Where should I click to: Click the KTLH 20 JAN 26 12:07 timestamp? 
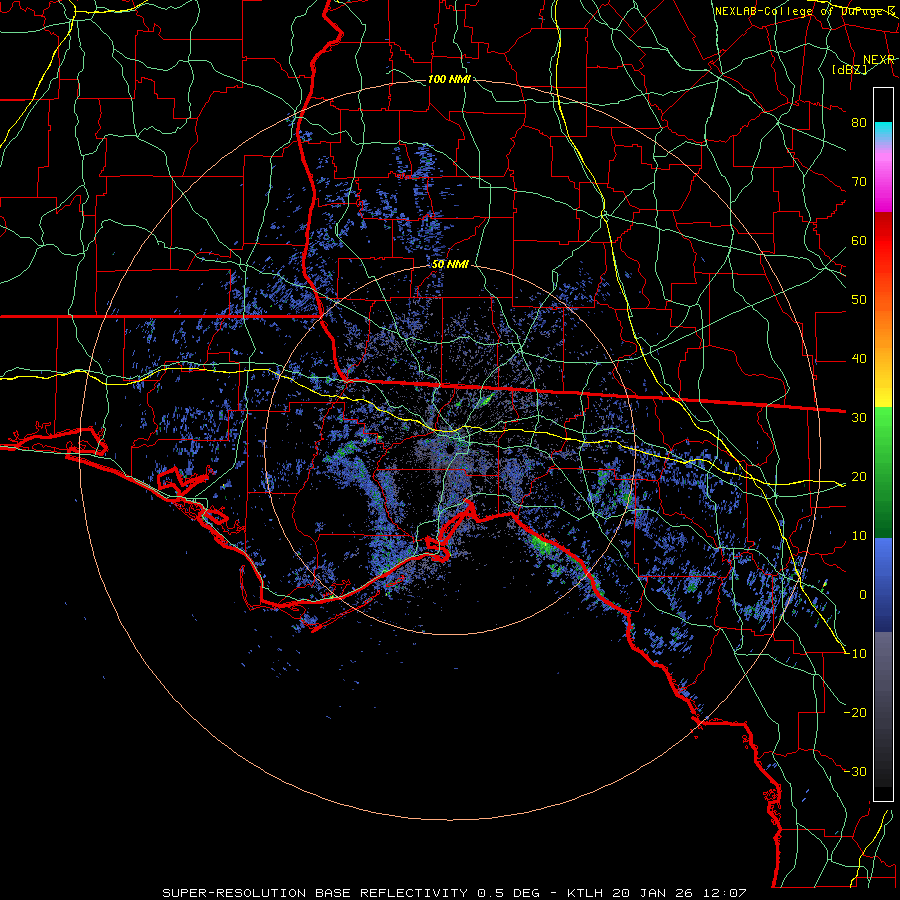point(657,893)
